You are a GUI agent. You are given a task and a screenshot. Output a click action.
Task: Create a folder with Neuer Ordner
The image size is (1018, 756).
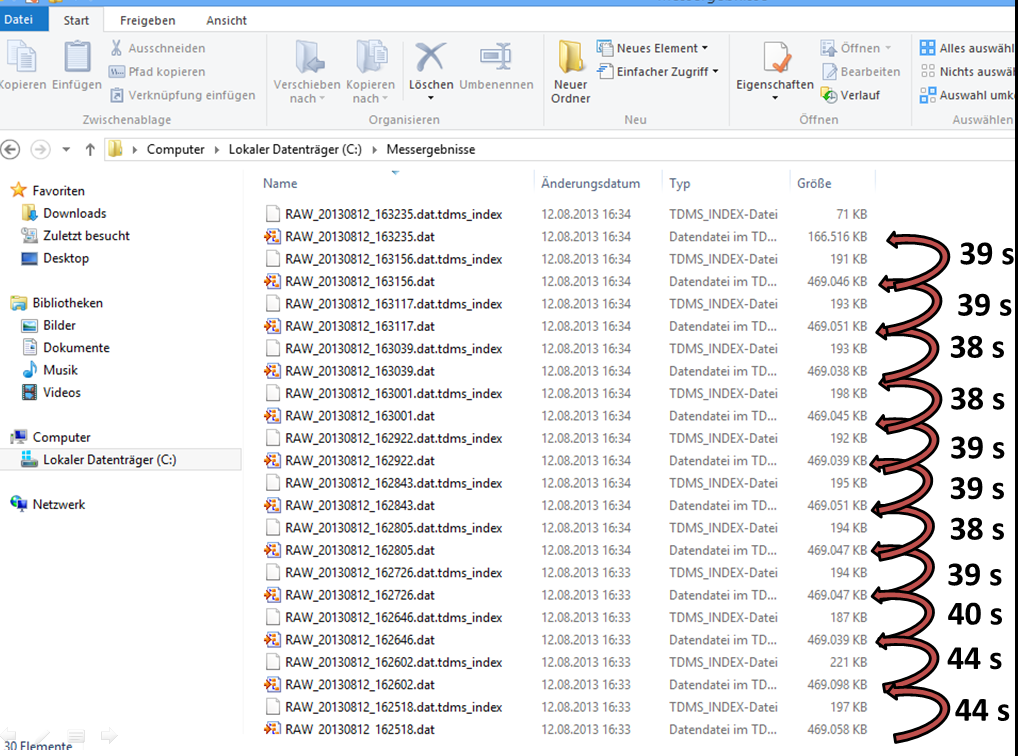[571, 71]
